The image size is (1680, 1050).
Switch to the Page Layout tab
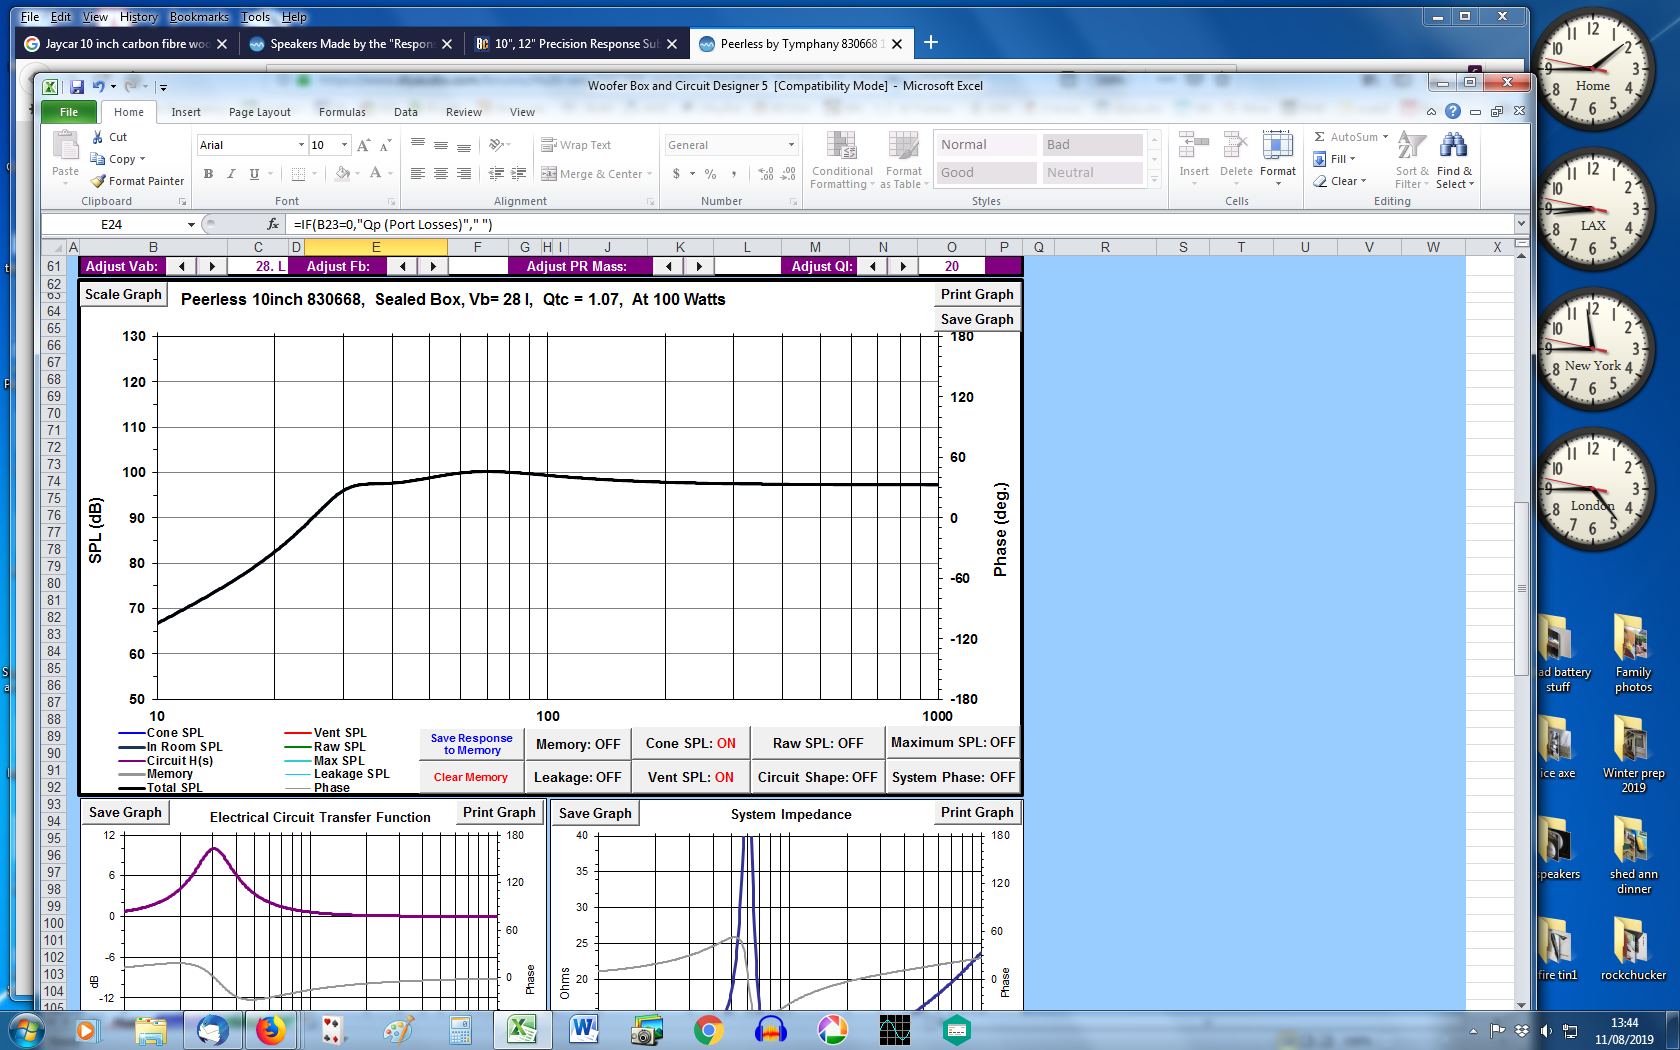tap(259, 112)
